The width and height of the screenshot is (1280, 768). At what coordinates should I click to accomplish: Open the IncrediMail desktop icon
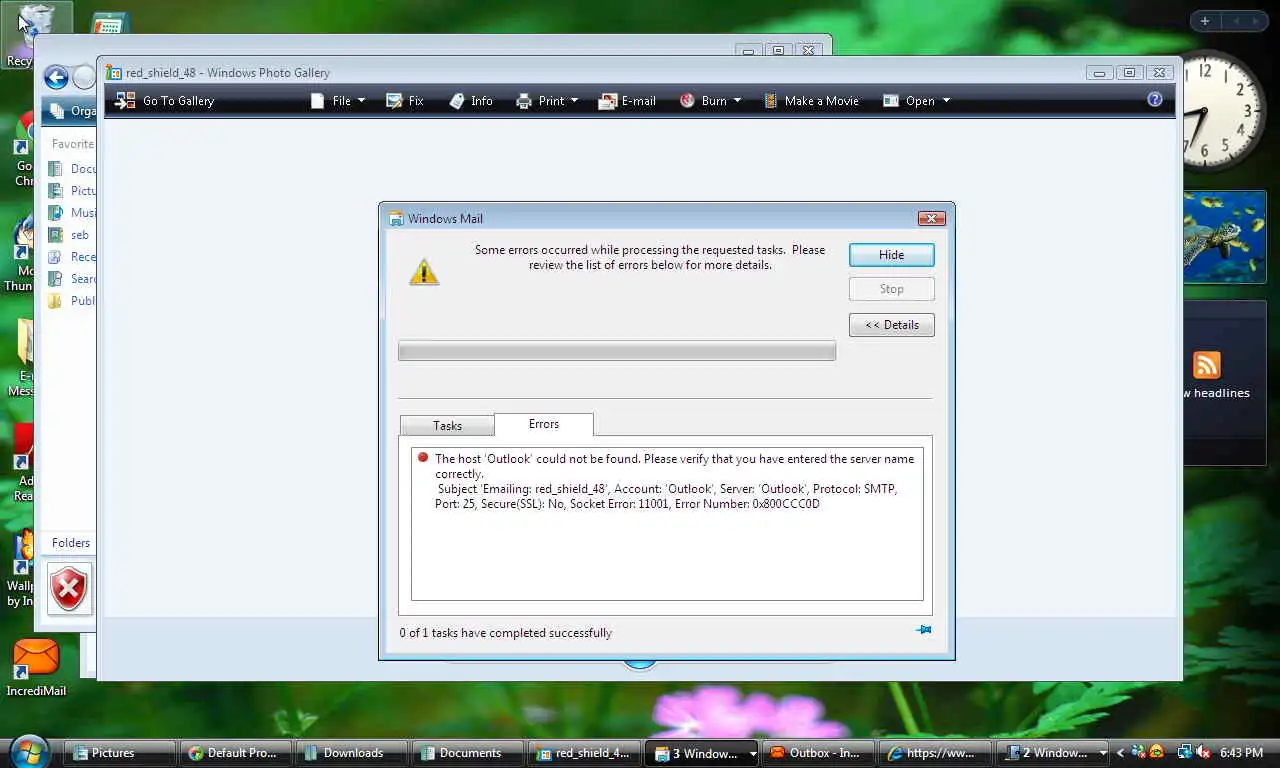click(36, 668)
